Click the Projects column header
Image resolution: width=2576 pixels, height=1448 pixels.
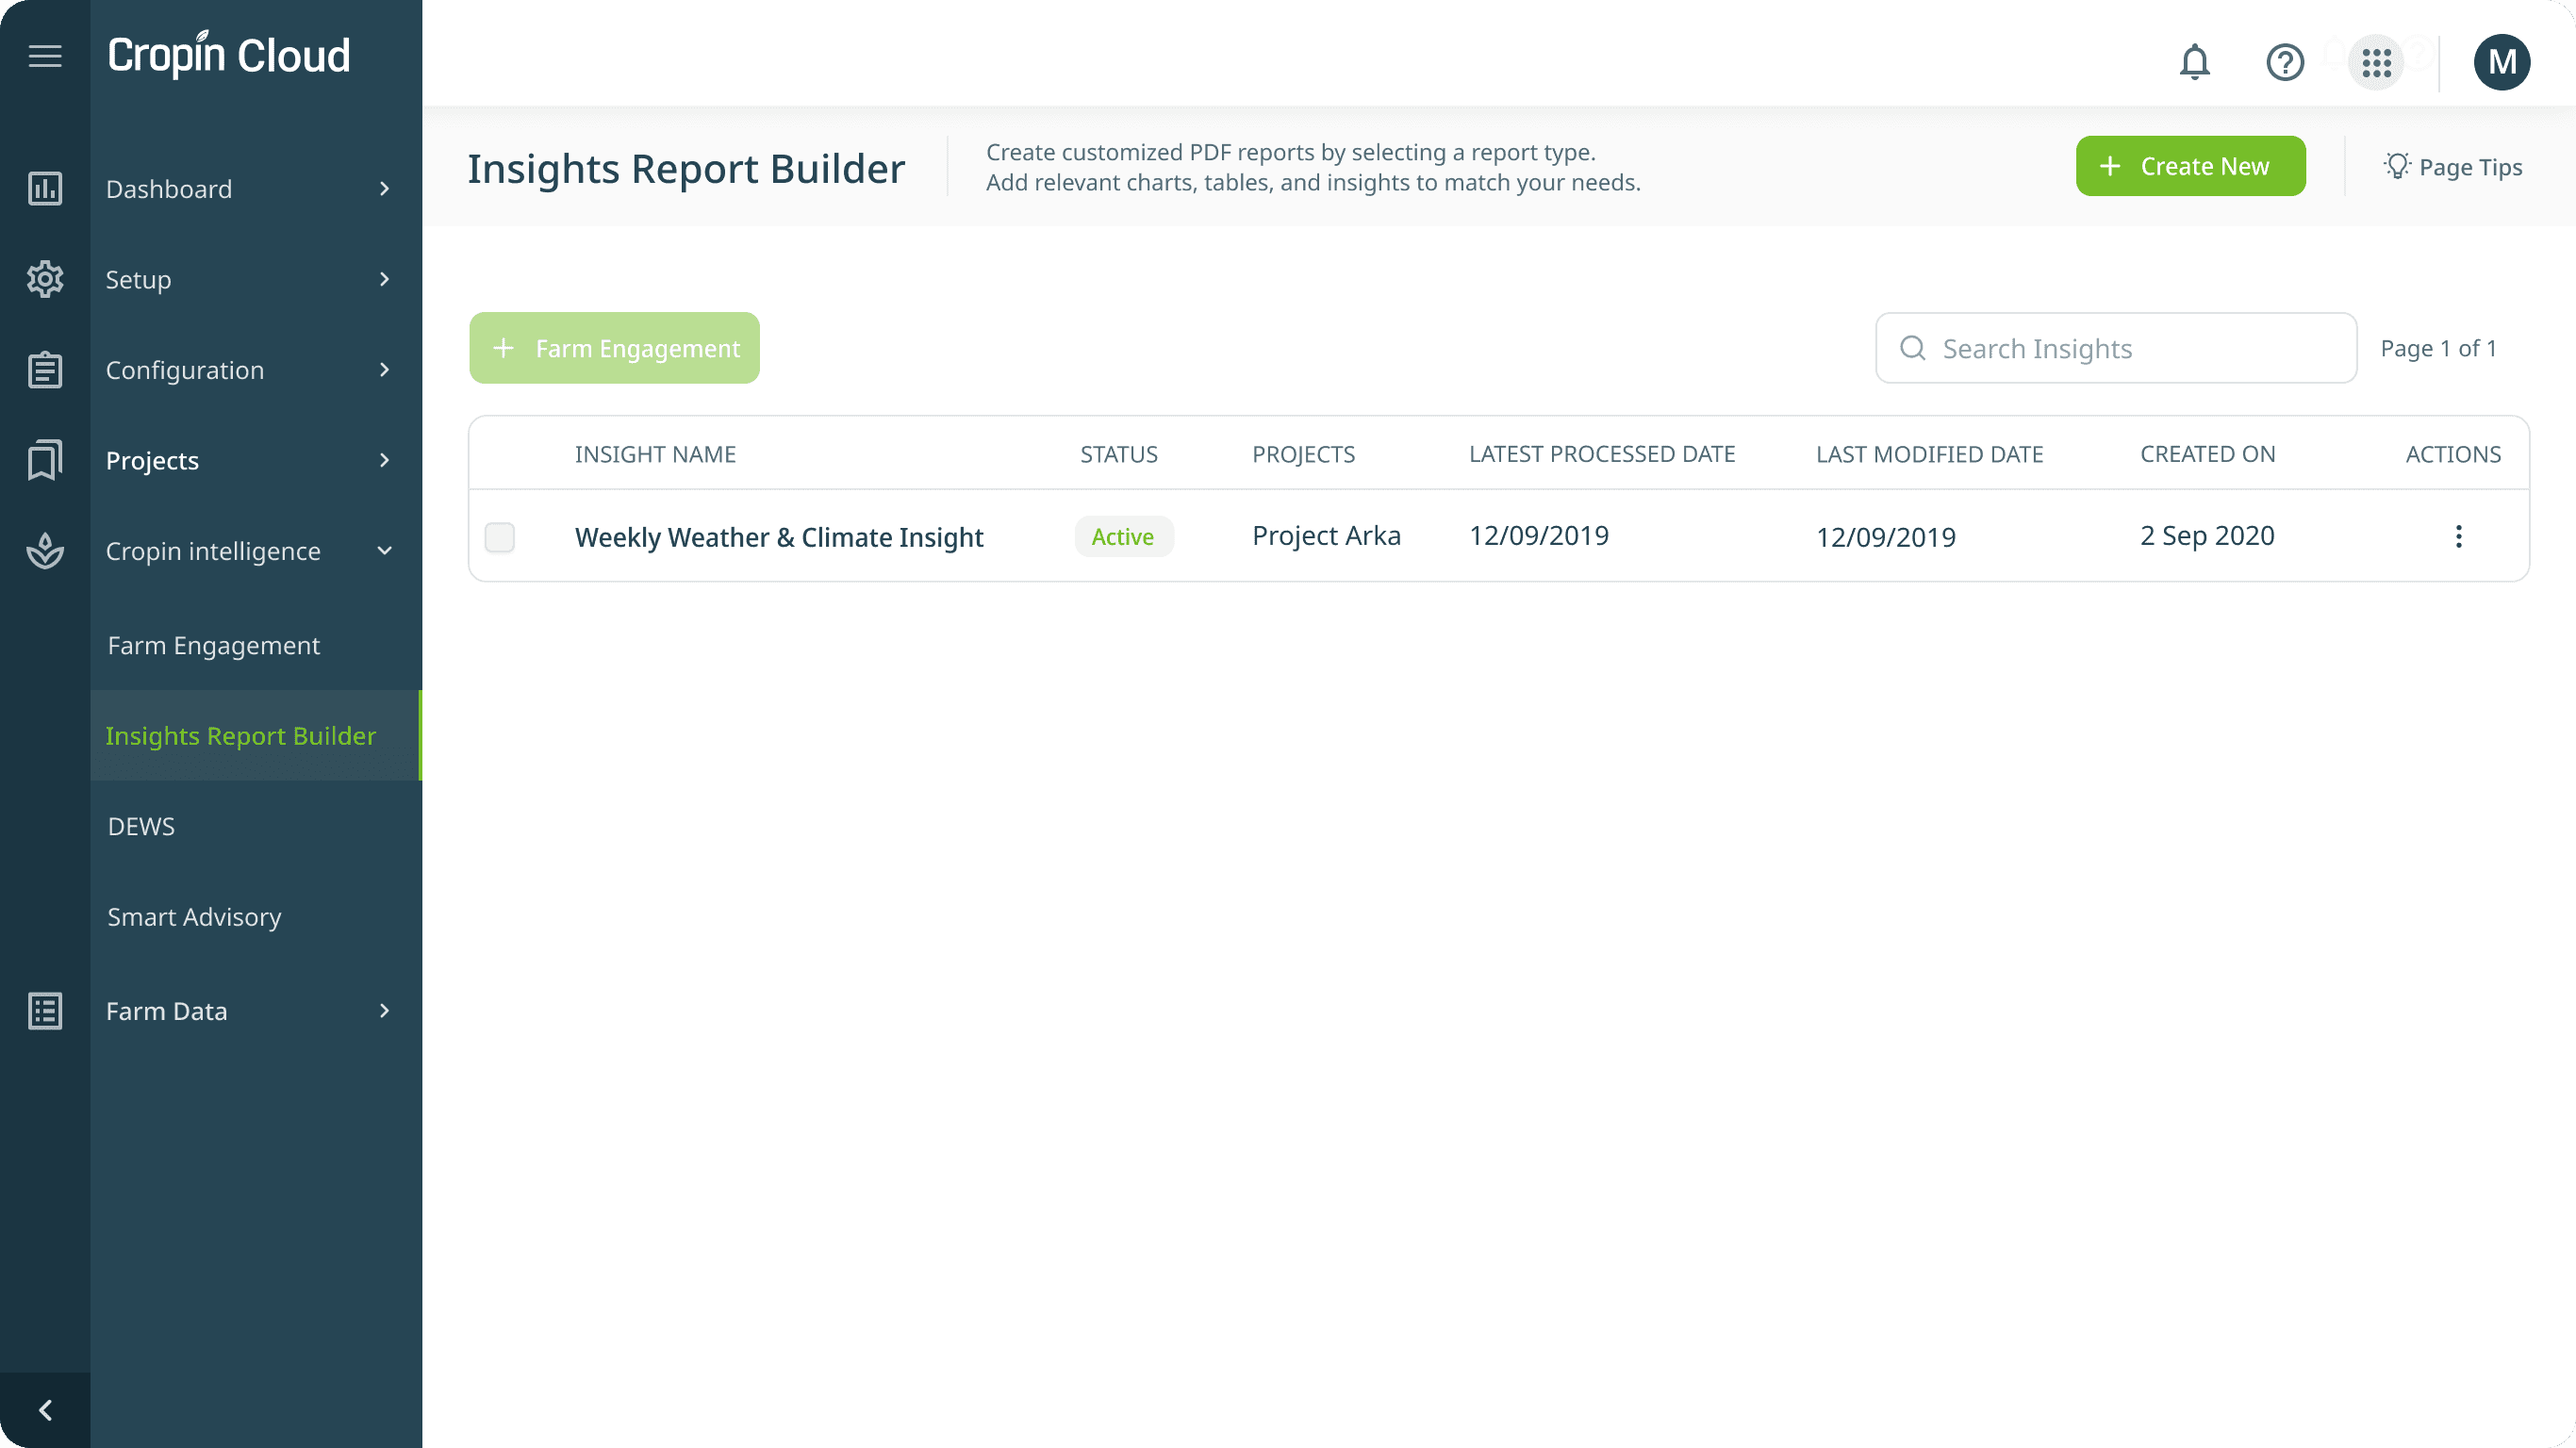point(1303,454)
